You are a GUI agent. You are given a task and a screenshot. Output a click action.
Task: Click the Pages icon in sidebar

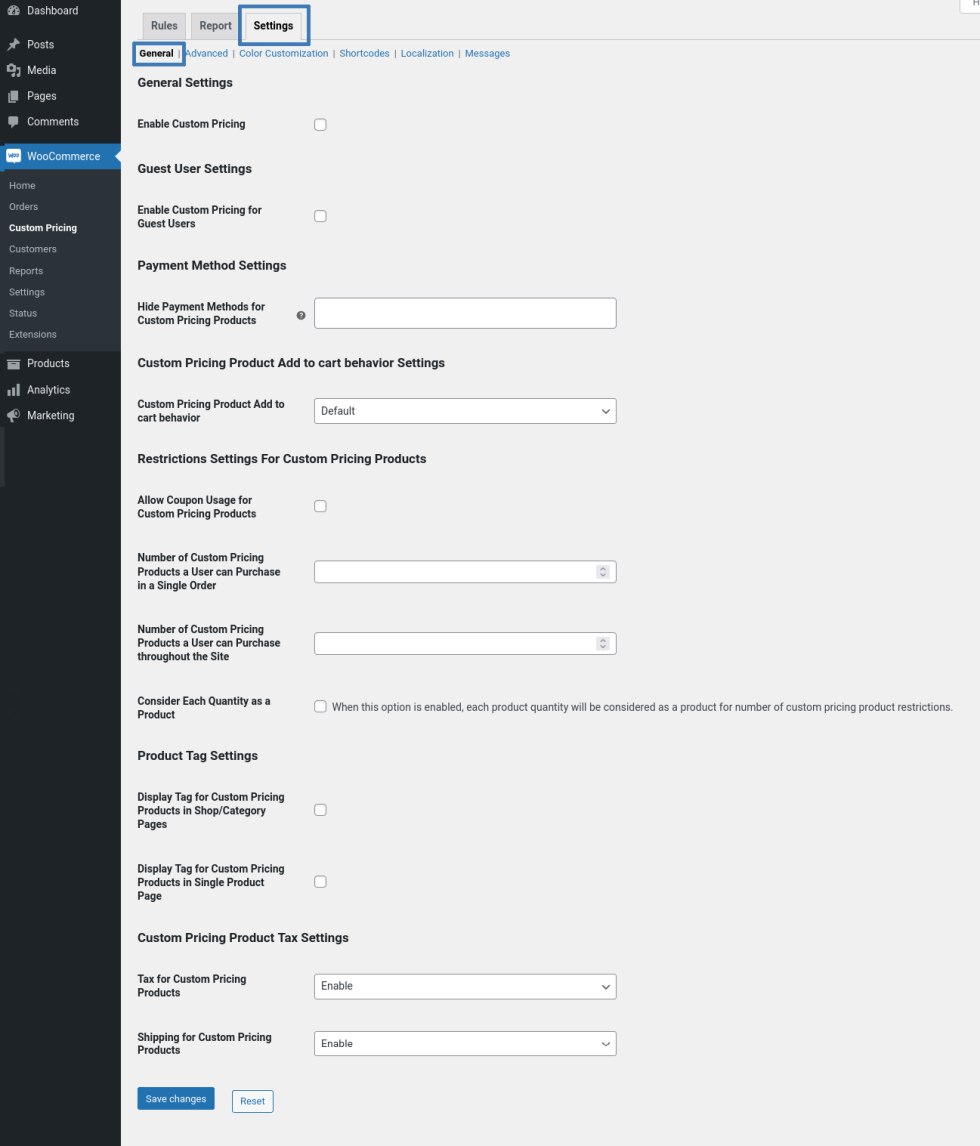13,96
